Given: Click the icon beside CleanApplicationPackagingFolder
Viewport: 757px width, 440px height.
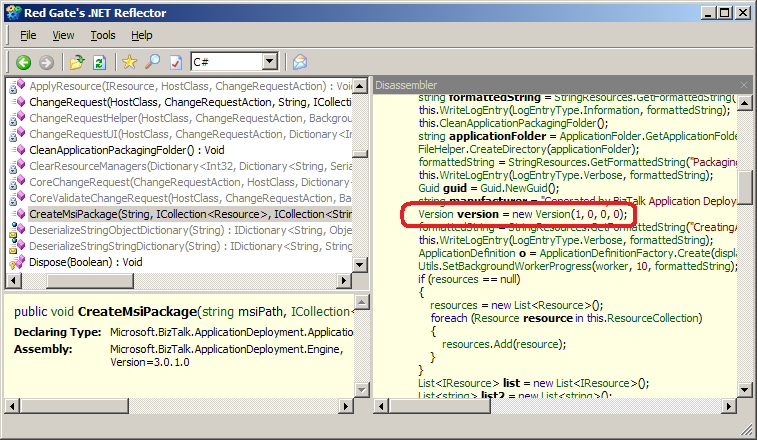Looking at the screenshot, I should (17, 150).
